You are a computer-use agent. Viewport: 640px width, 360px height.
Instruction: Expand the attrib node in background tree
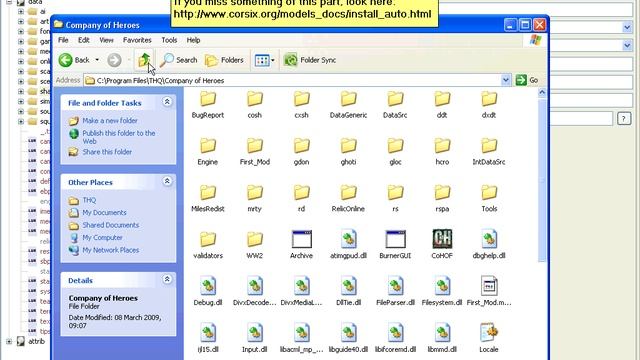tap(9, 341)
